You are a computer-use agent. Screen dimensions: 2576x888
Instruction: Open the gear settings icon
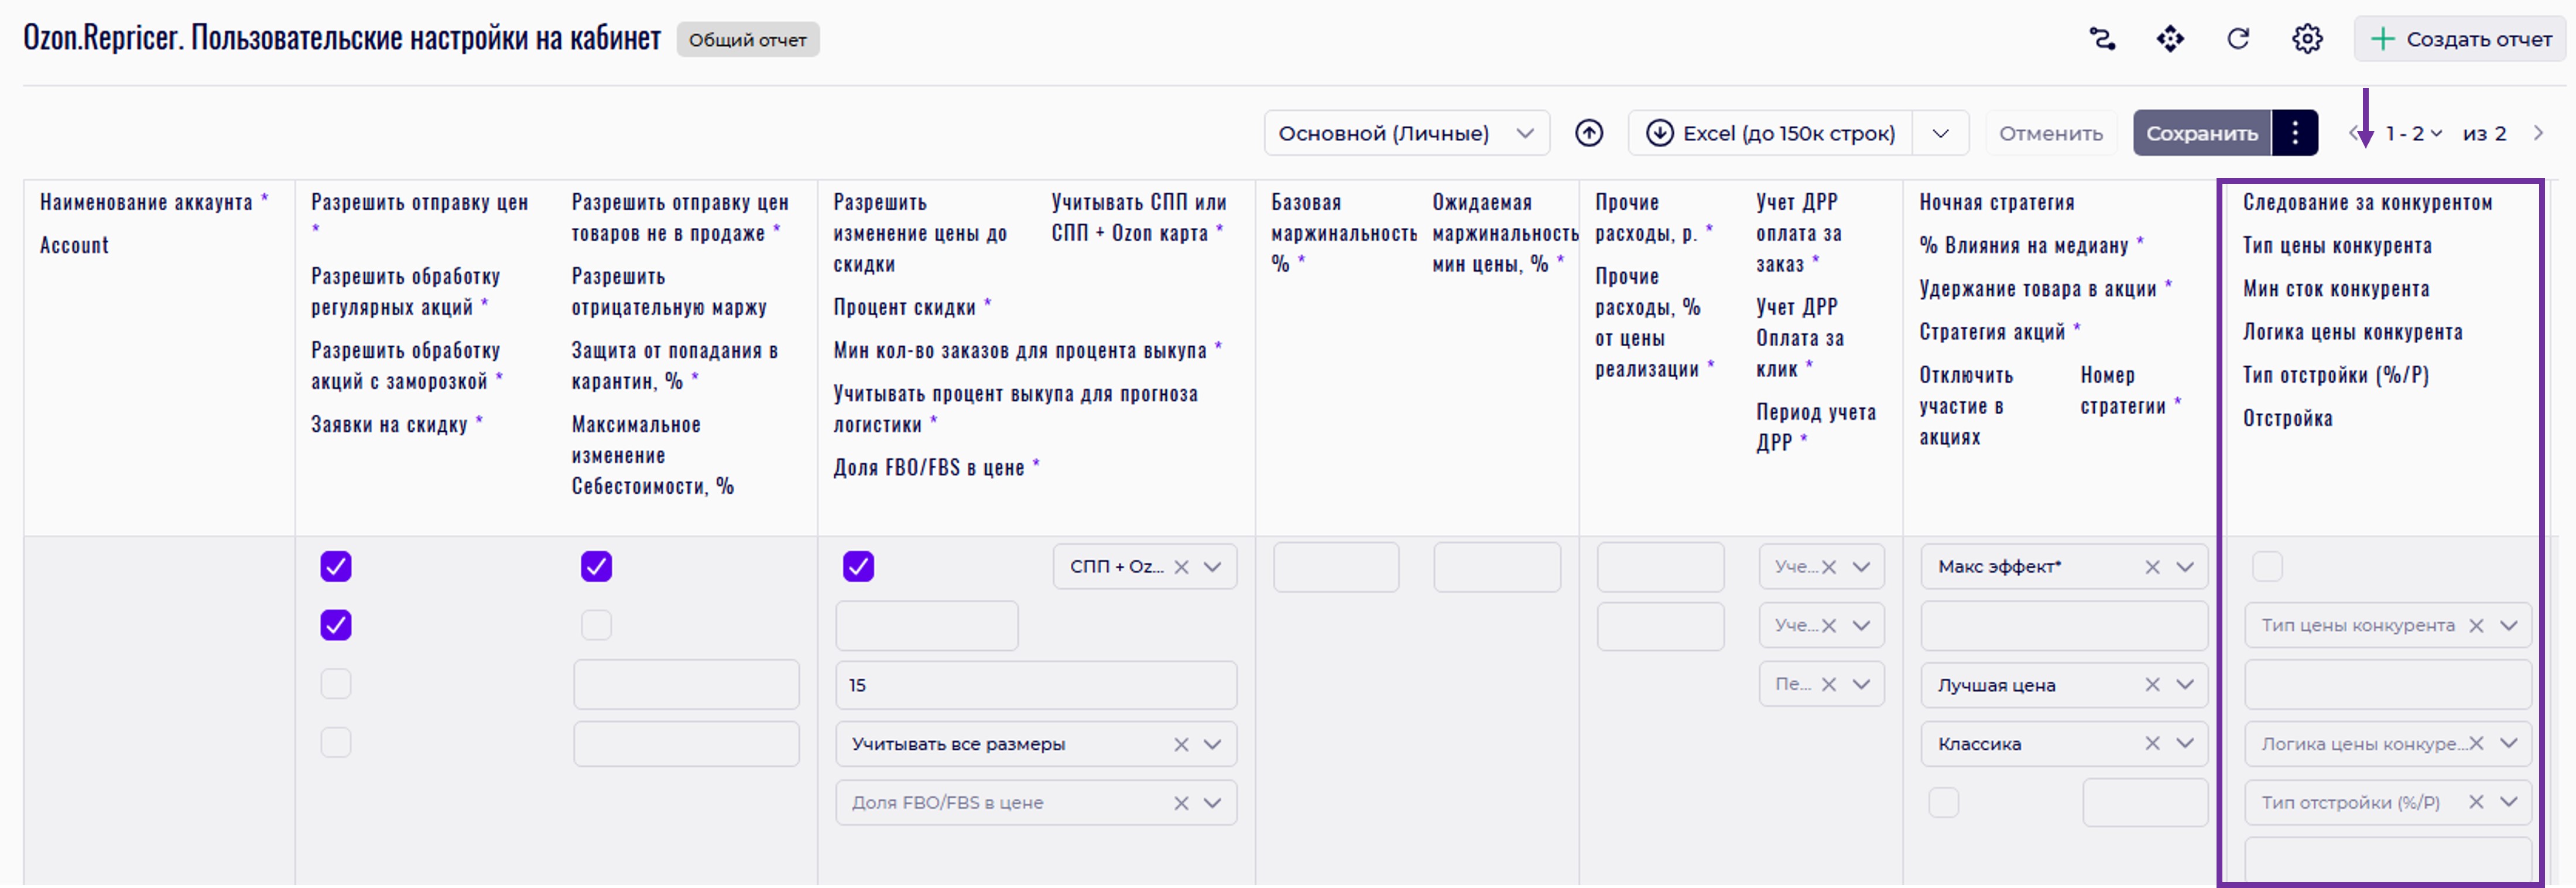click(2307, 39)
